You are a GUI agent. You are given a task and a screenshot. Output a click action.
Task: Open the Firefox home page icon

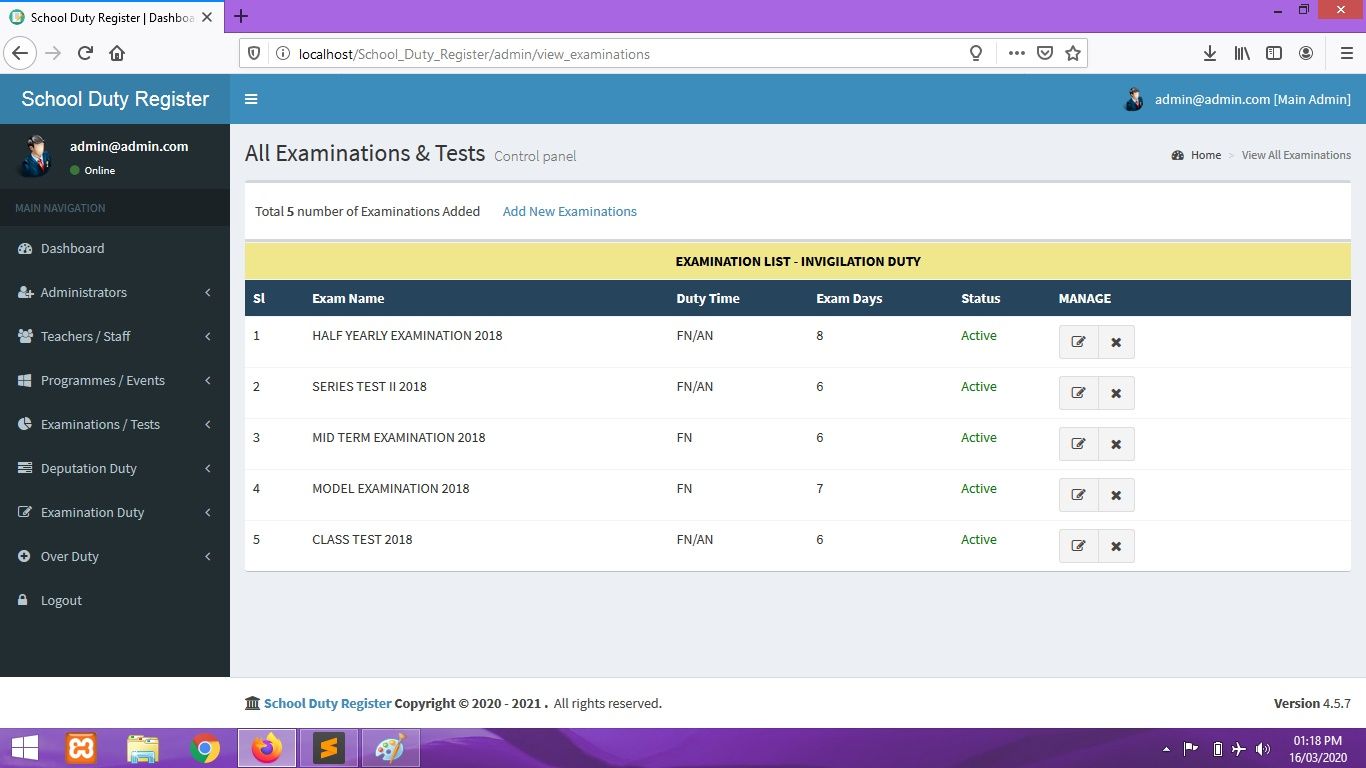(117, 54)
